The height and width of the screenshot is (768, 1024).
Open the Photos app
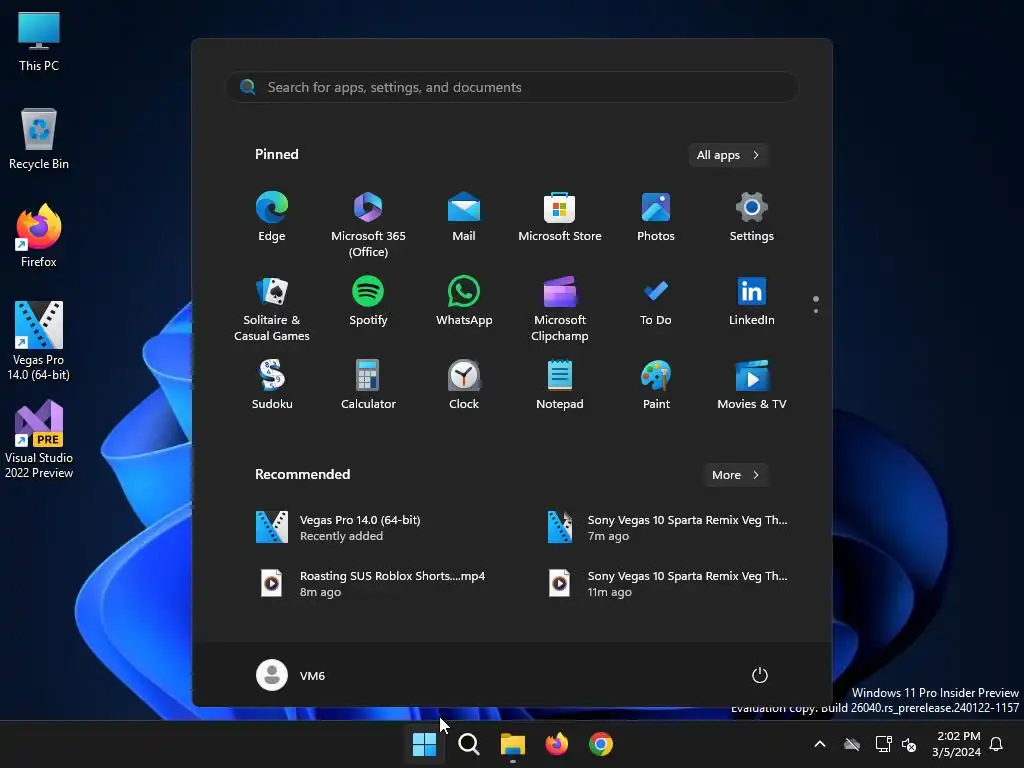[x=656, y=217]
